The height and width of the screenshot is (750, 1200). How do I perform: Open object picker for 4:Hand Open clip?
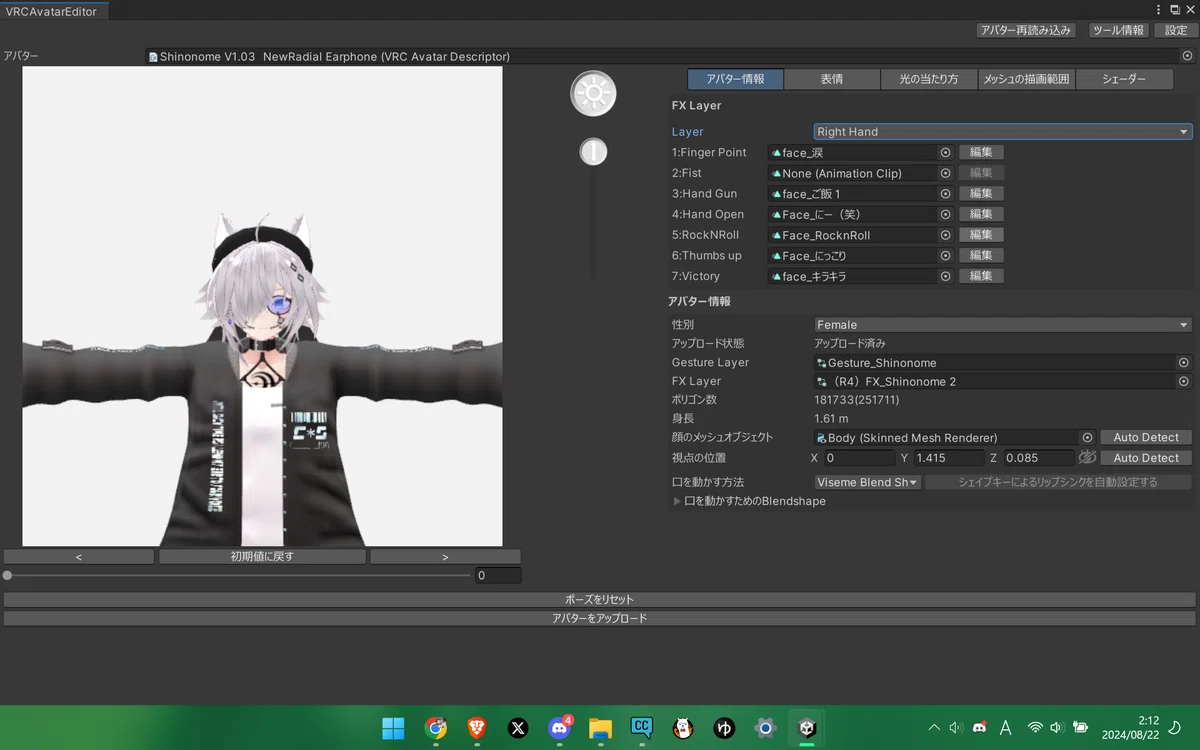[x=945, y=214]
